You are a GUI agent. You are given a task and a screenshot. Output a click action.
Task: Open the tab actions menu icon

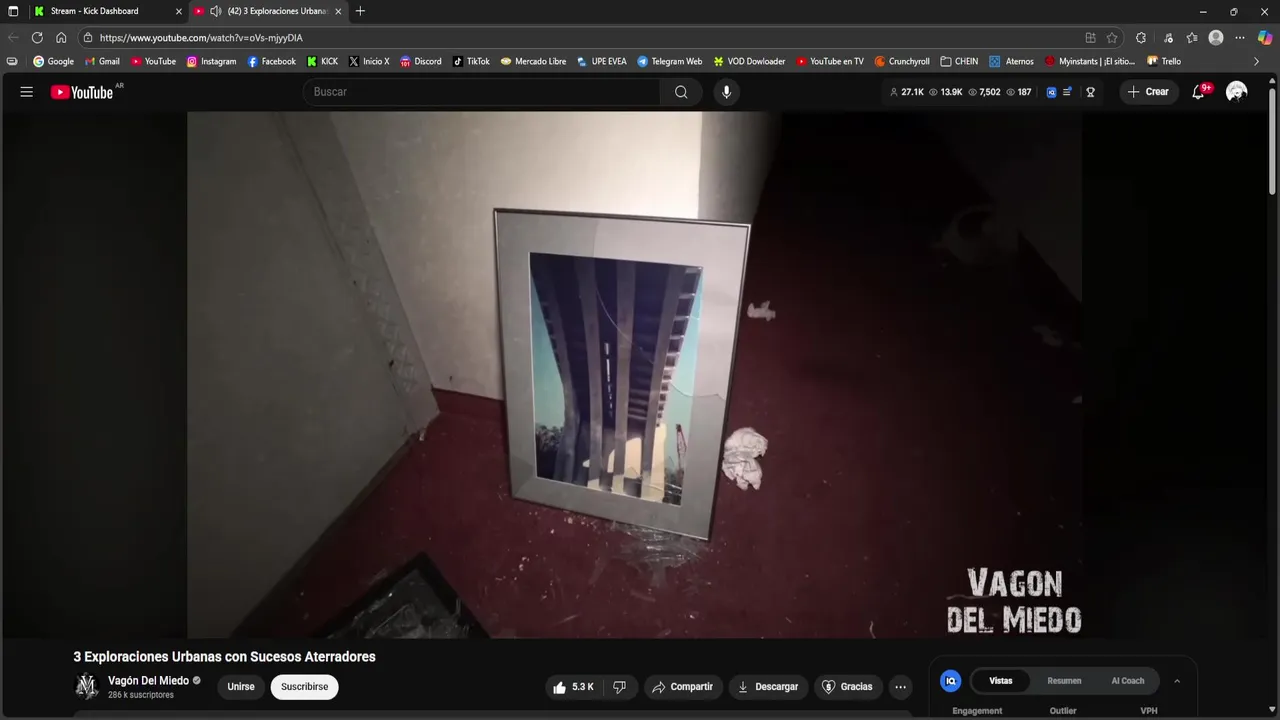click(x=13, y=11)
